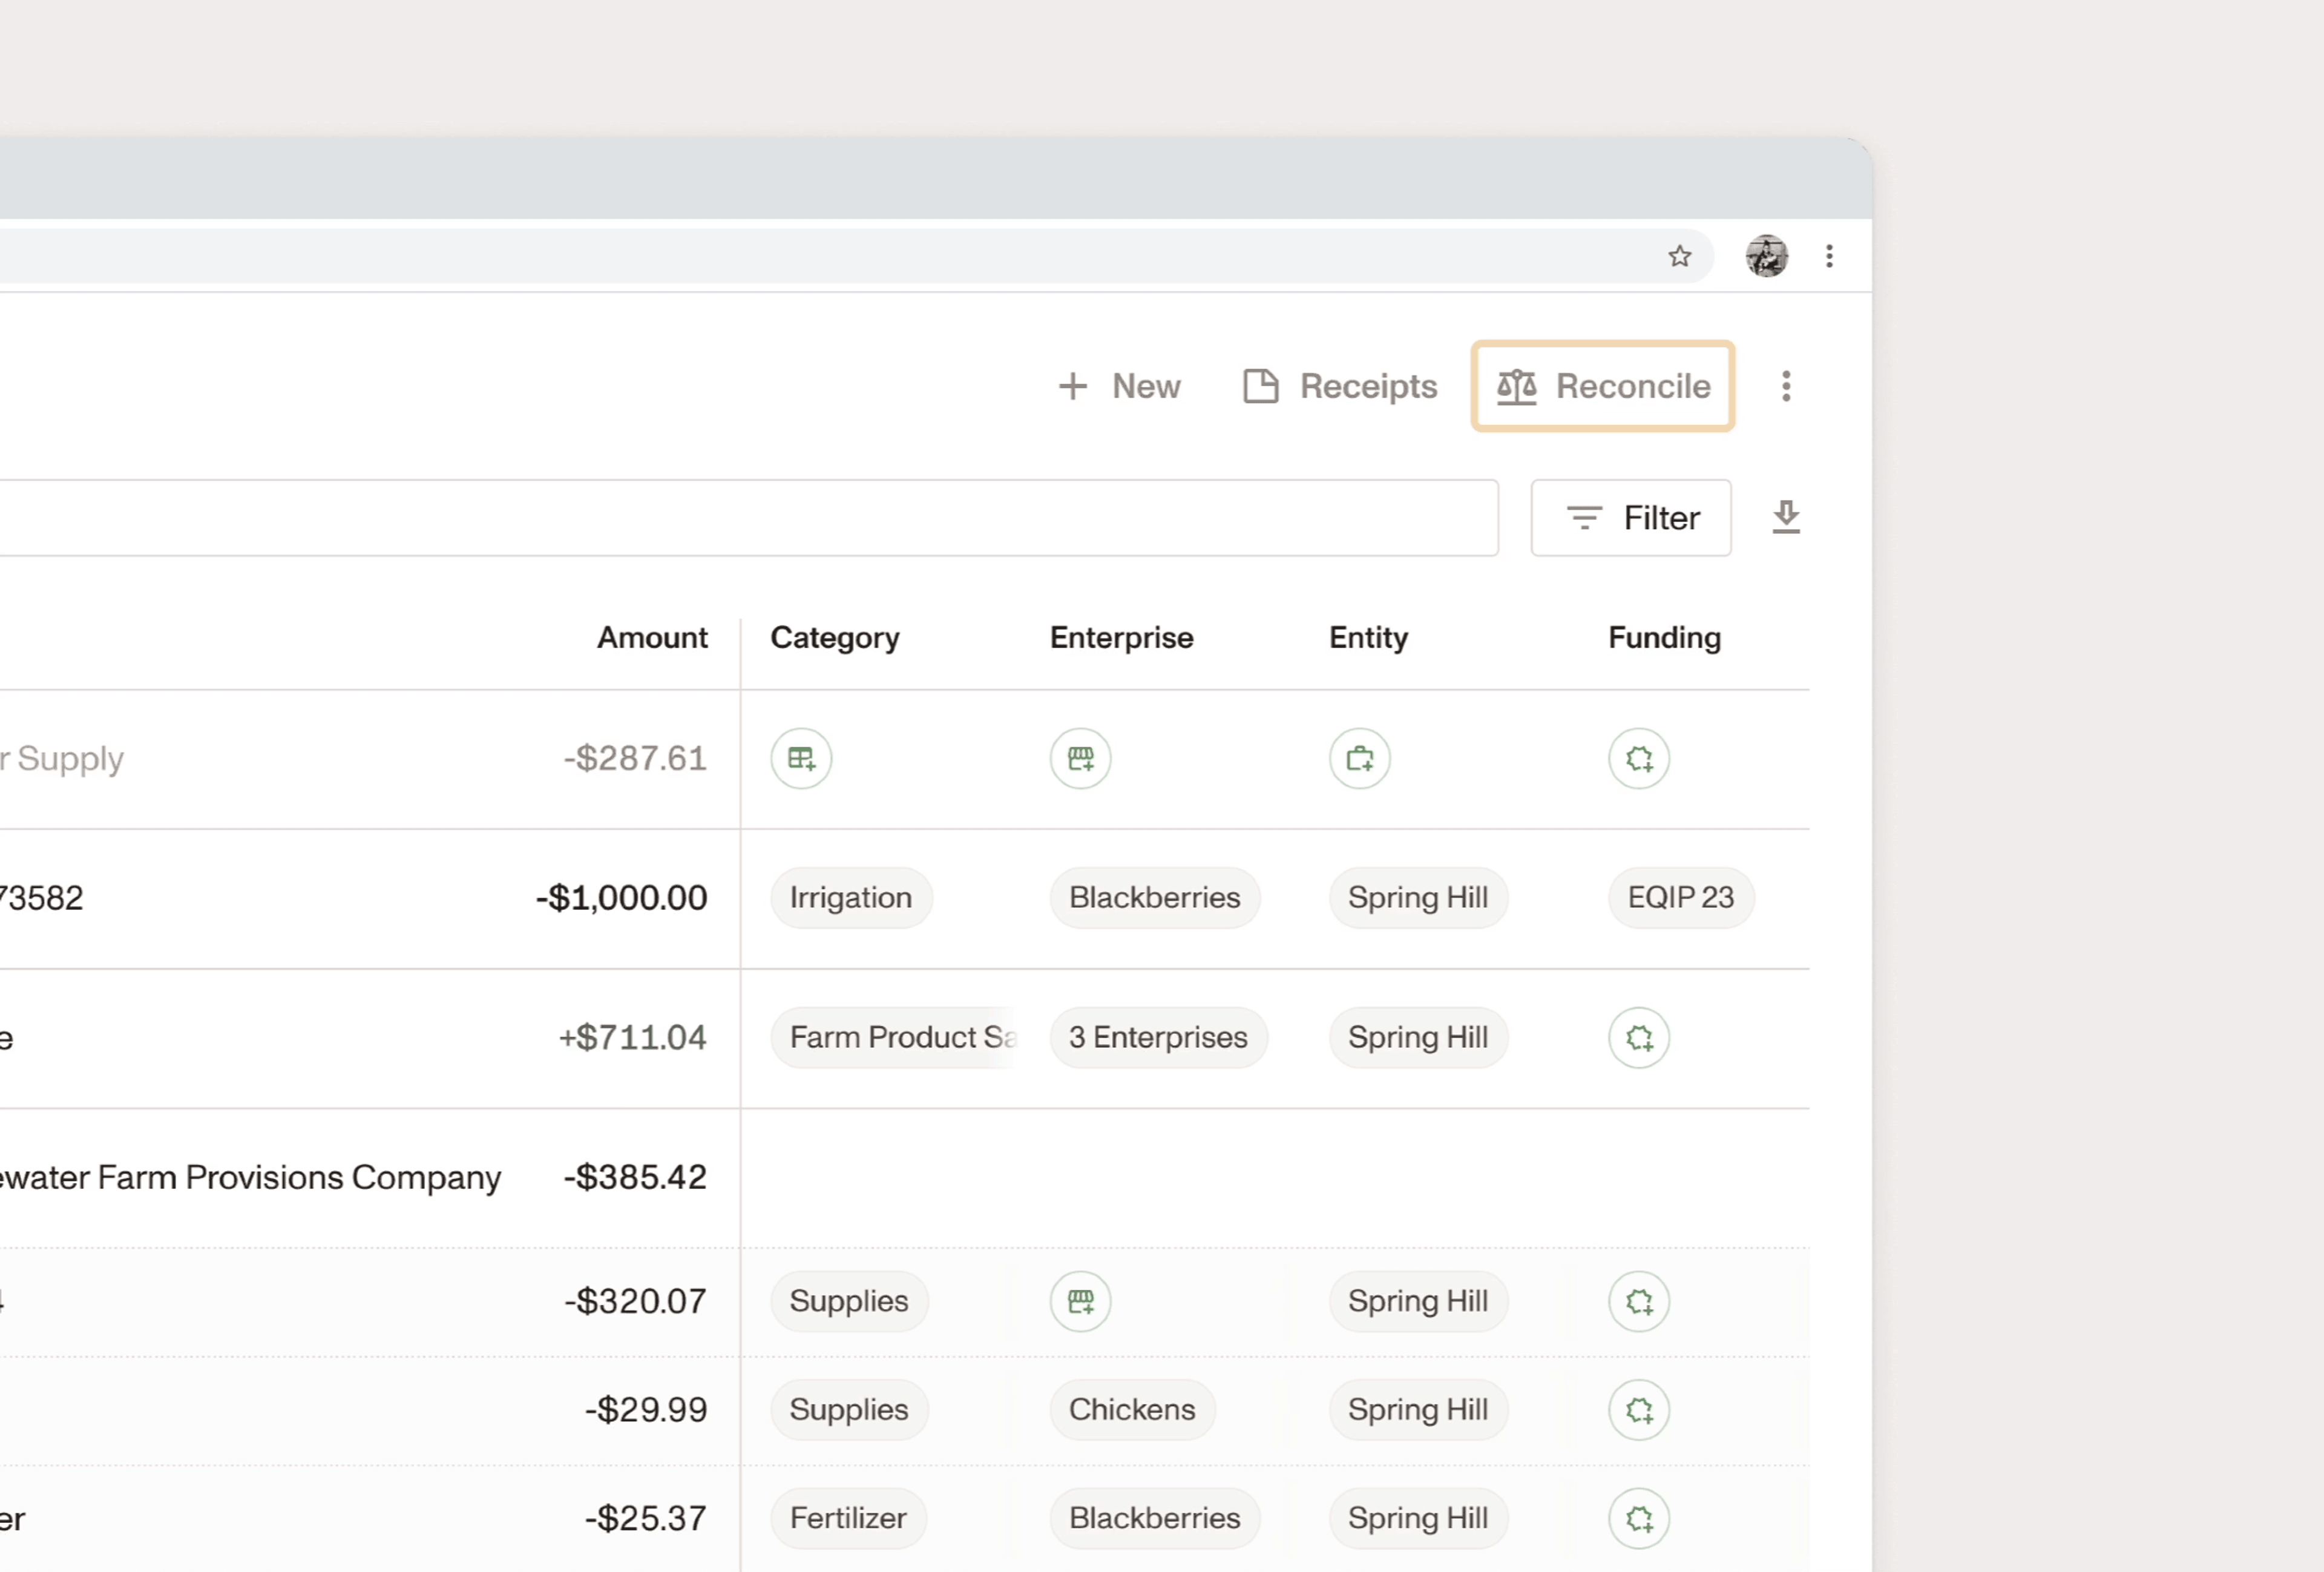2324x1572 pixels.
Task: Click add category icon in Supply row
Action: (x=801, y=759)
